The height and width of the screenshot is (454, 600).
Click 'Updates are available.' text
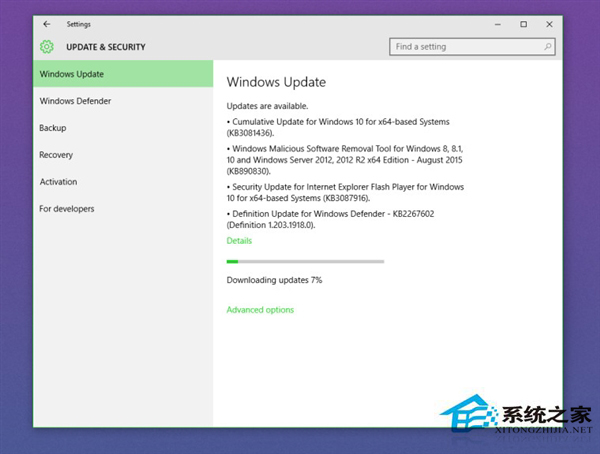tap(267, 106)
